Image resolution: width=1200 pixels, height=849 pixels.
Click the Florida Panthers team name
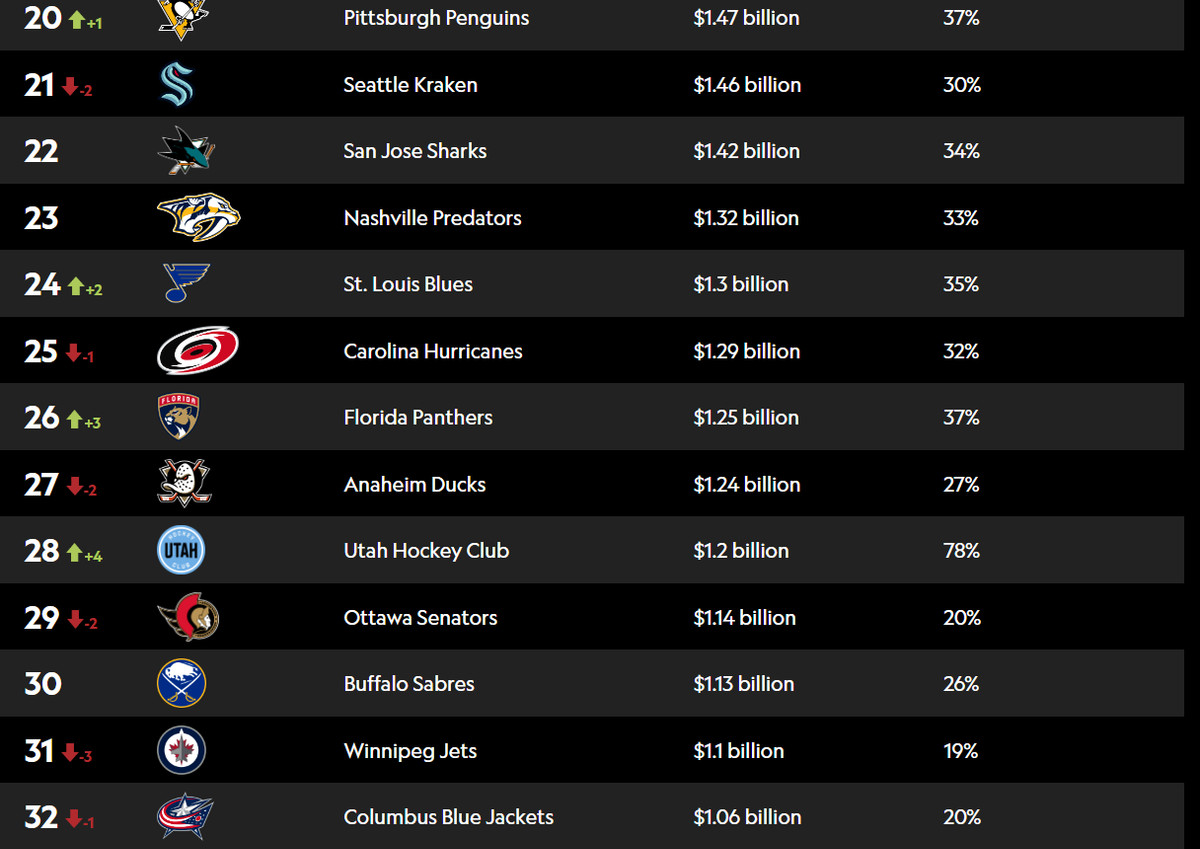tap(418, 417)
